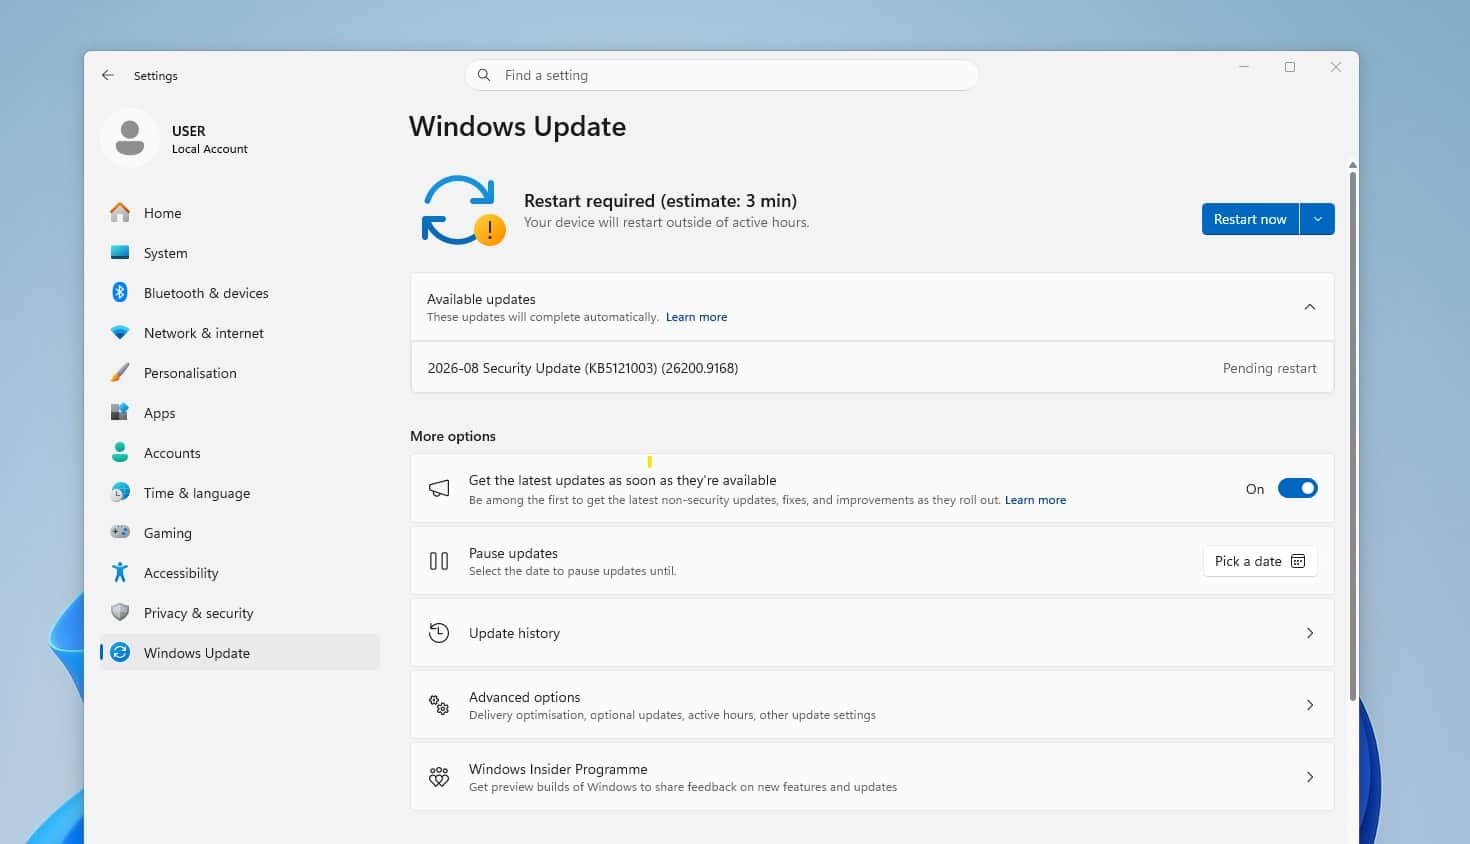This screenshot has width=1470, height=844.
Task: Open the Pick a date dropdown
Action: pos(1260,561)
